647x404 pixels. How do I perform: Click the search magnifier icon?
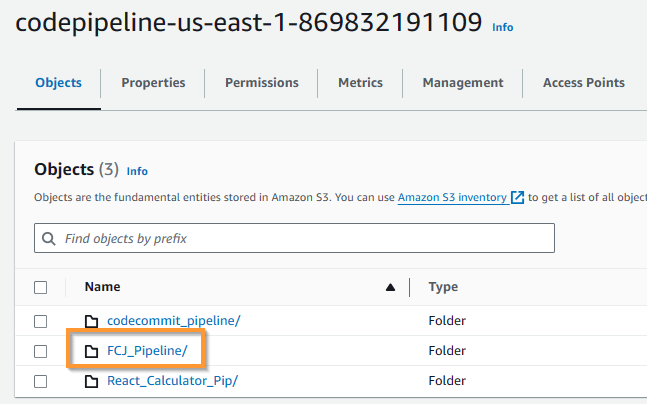(x=49, y=239)
